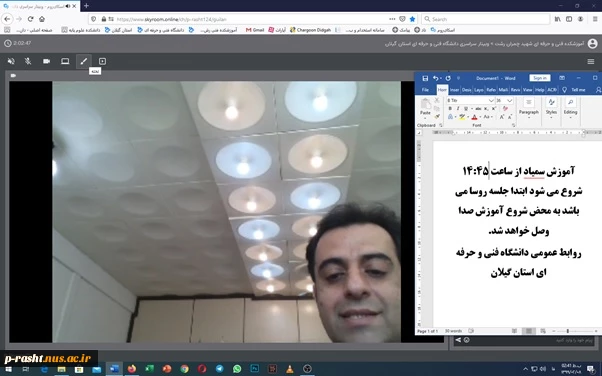Switch to the Mailings tab in Word

click(503, 90)
